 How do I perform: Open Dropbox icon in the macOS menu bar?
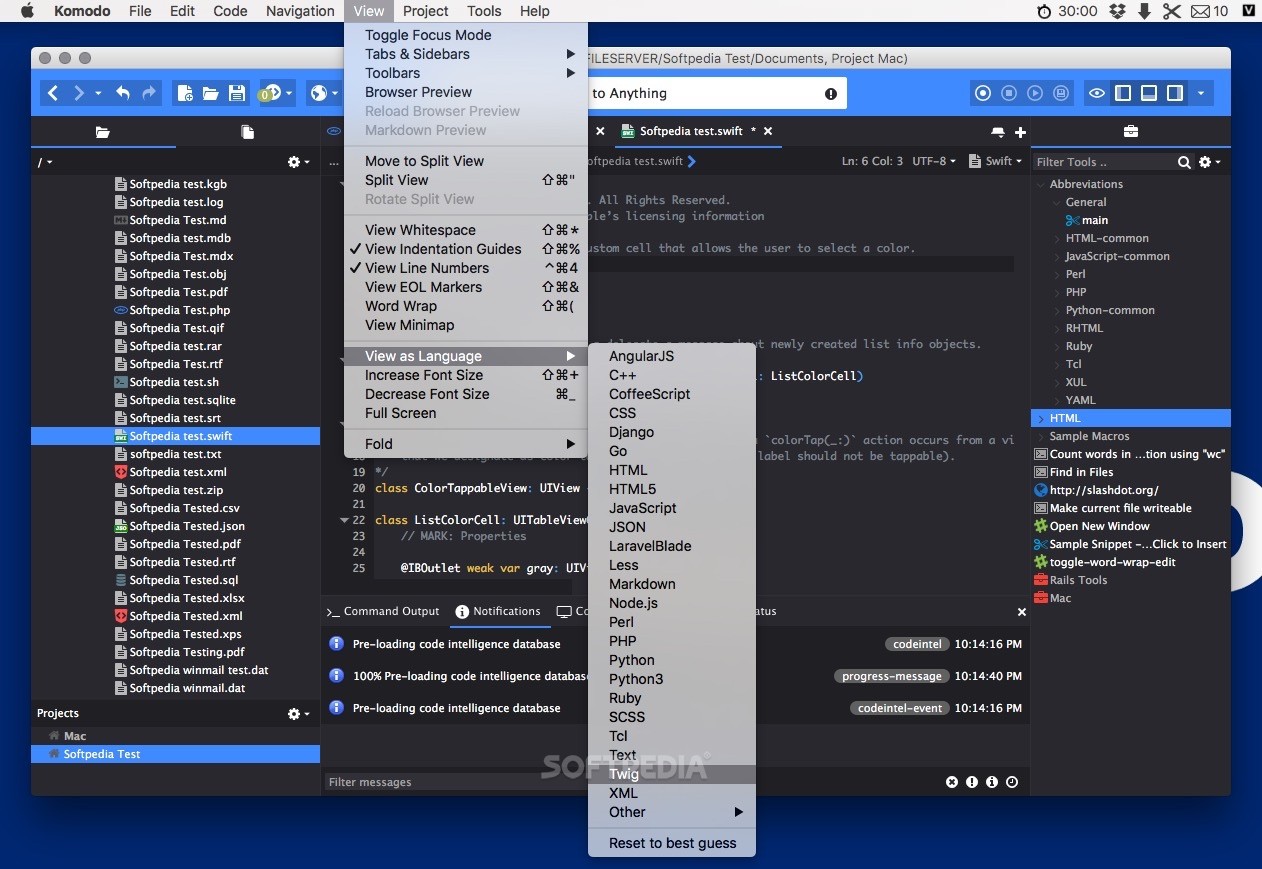(1118, 11)
